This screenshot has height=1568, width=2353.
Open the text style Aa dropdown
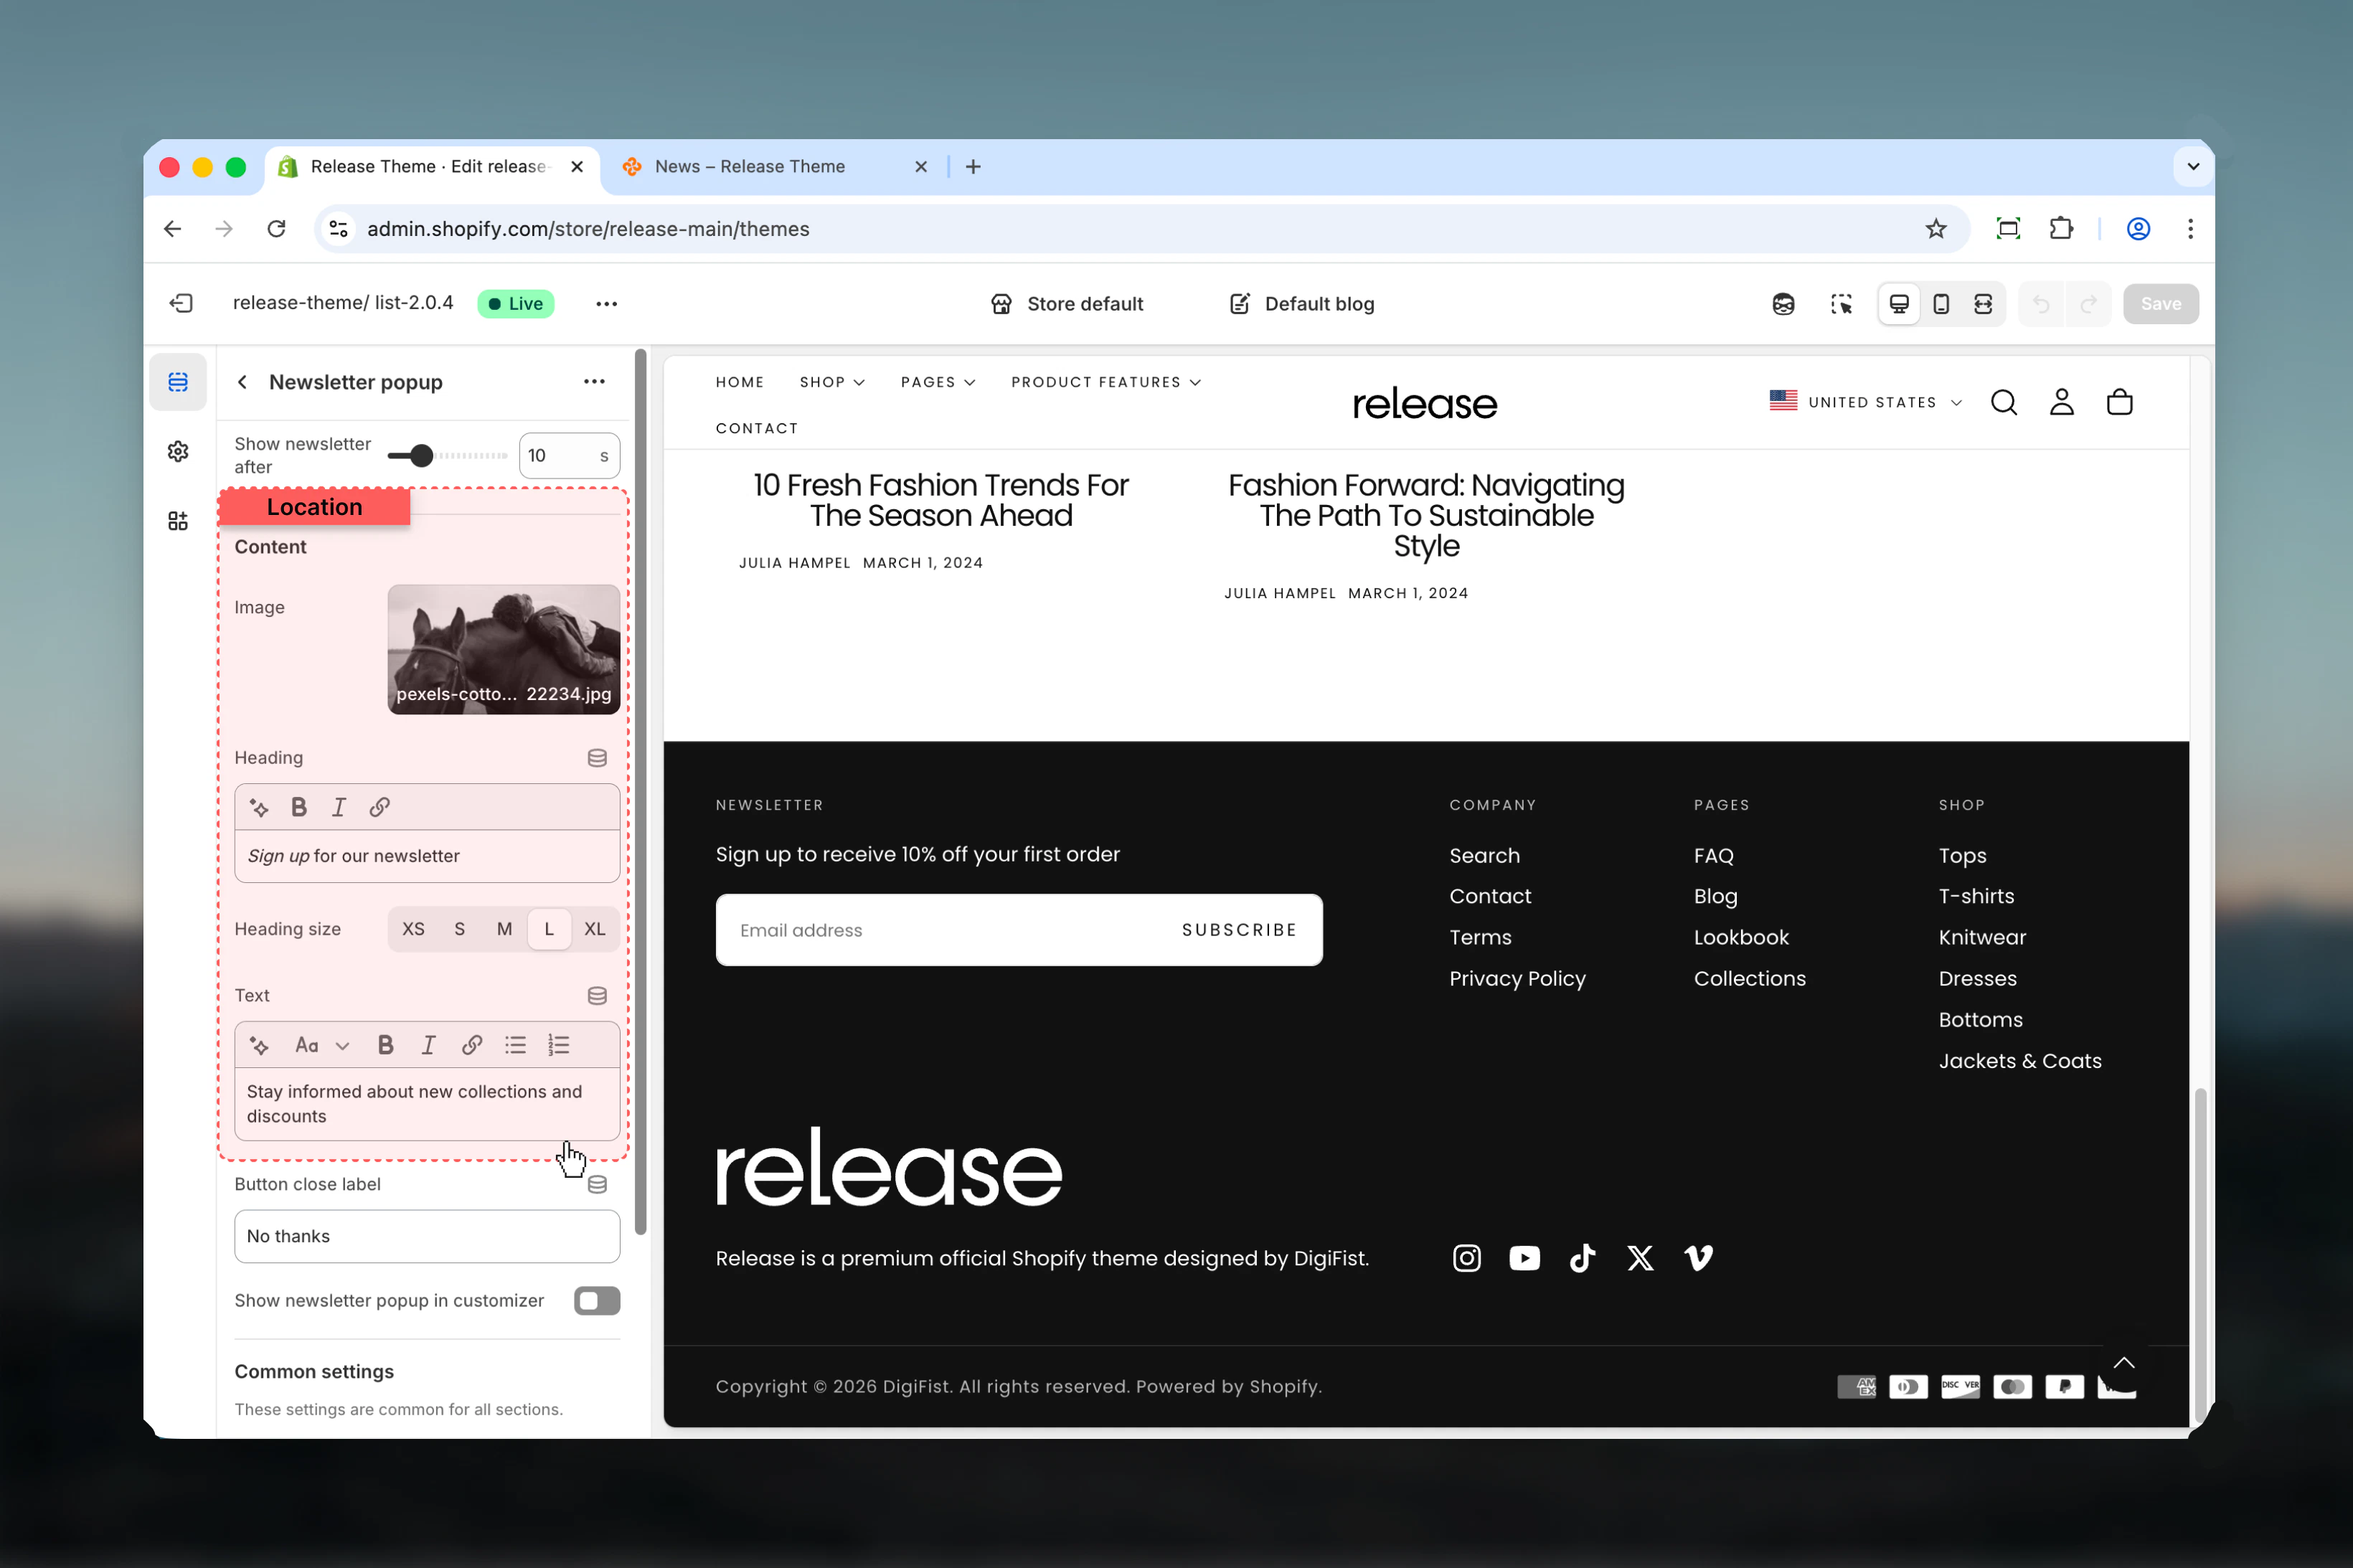[322, 1046]
